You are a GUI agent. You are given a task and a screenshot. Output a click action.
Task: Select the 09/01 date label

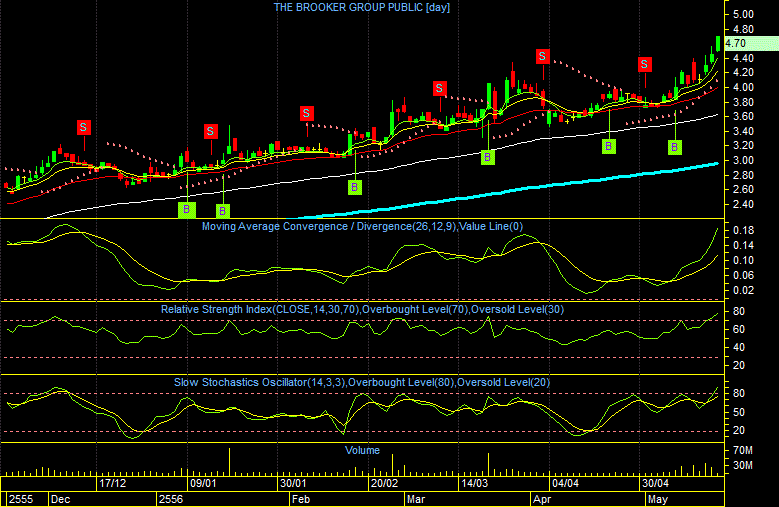203,483
